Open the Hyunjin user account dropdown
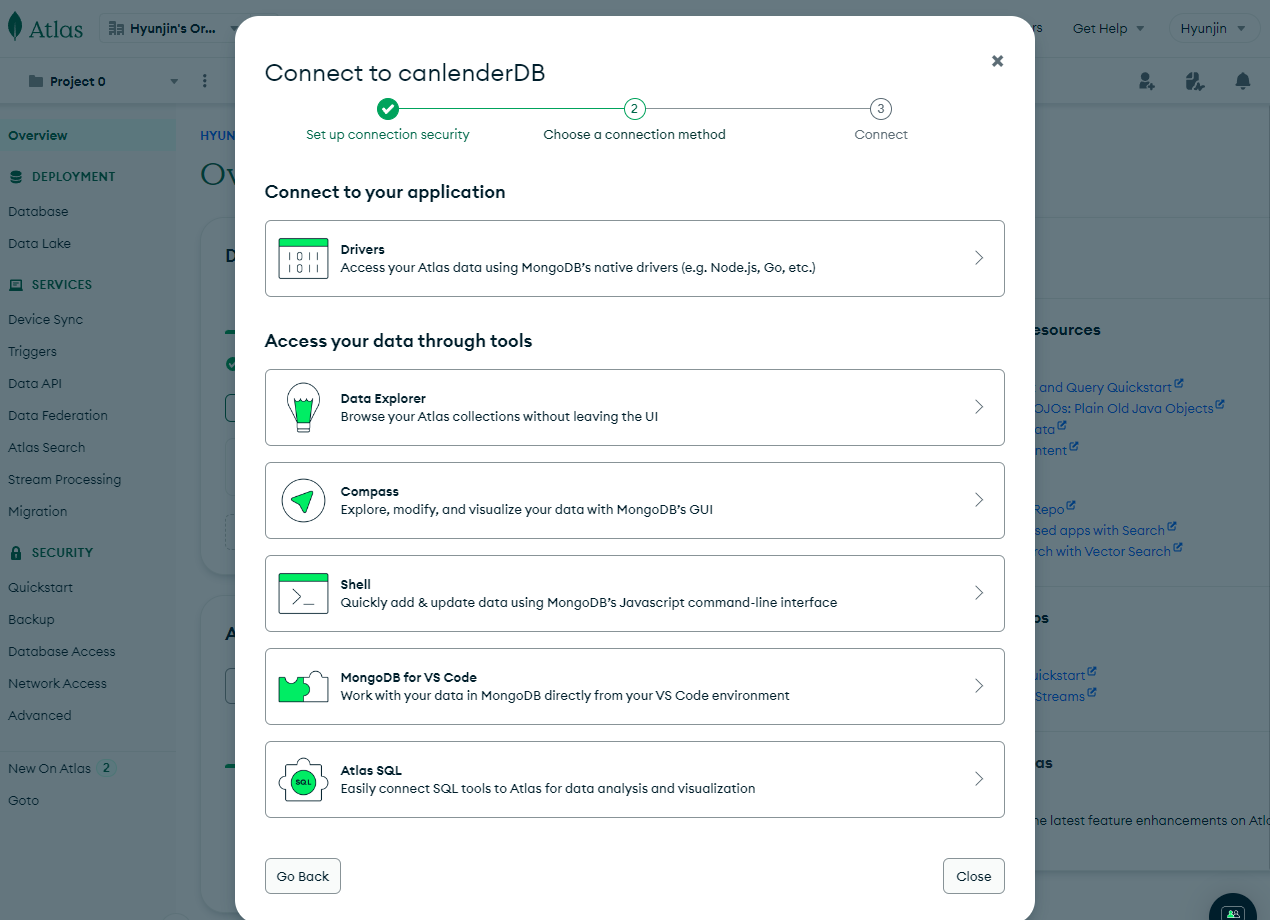This screenshot has width=1270, height=920. pyautogui.click(x=1215, y=28)
